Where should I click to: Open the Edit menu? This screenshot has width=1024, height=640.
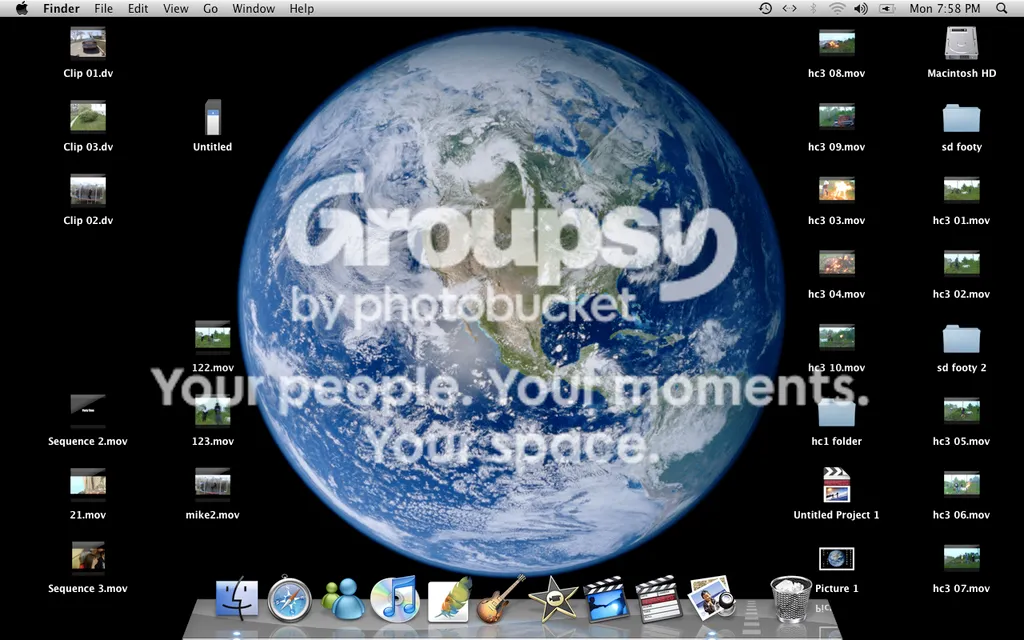point(138,8)
